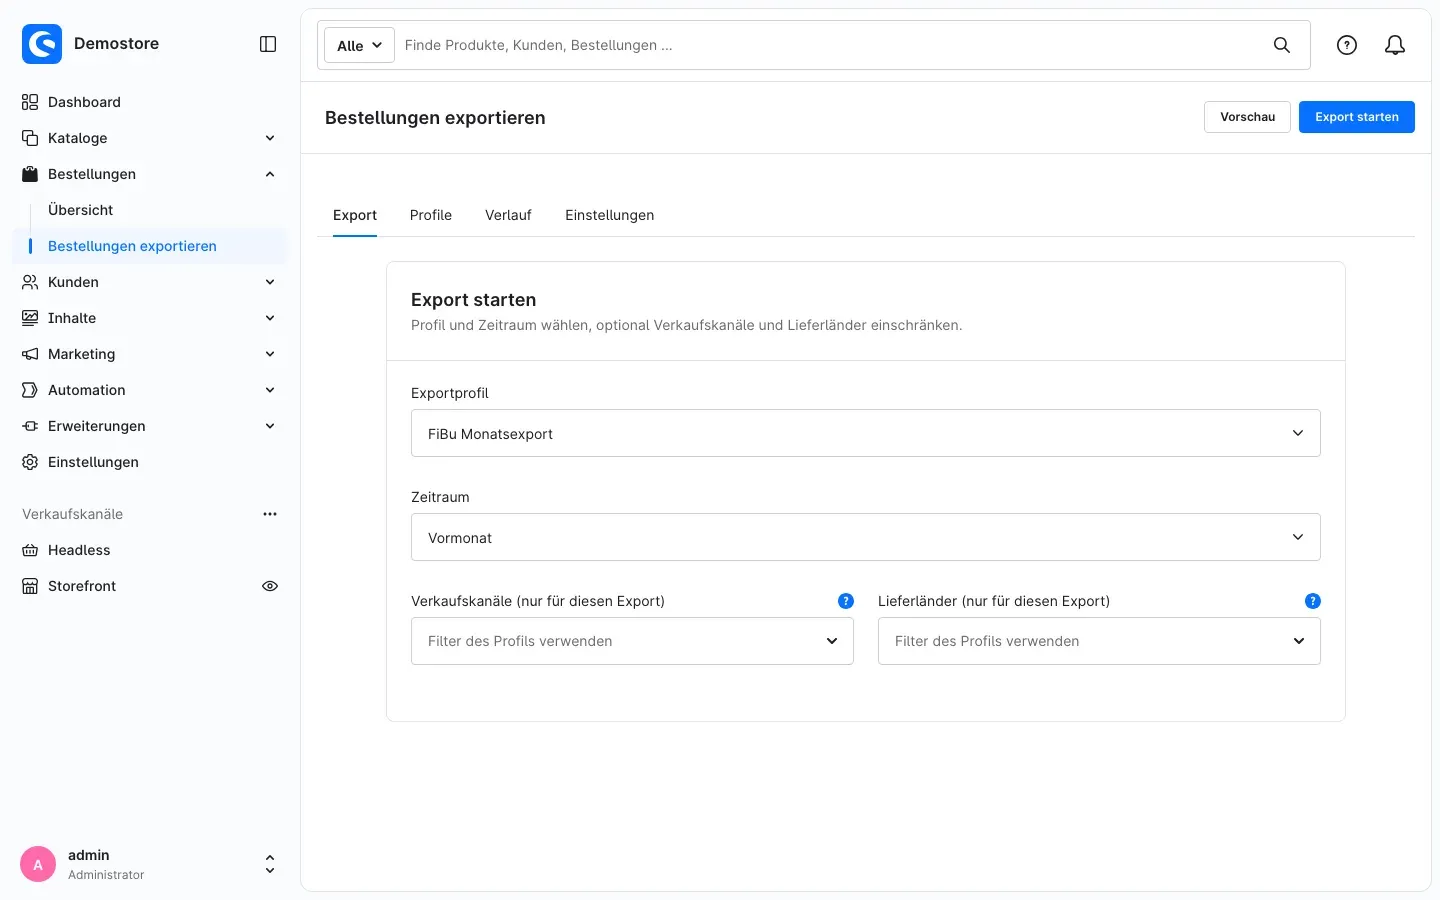Click the Export starten button
This screenshot has height=900, width=1440.
(x=1357, y=117)
